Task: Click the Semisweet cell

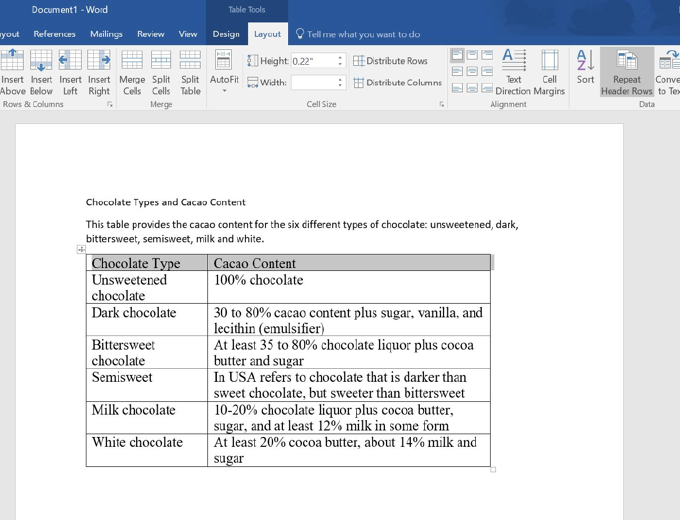Action: click(x=147, y=385)
